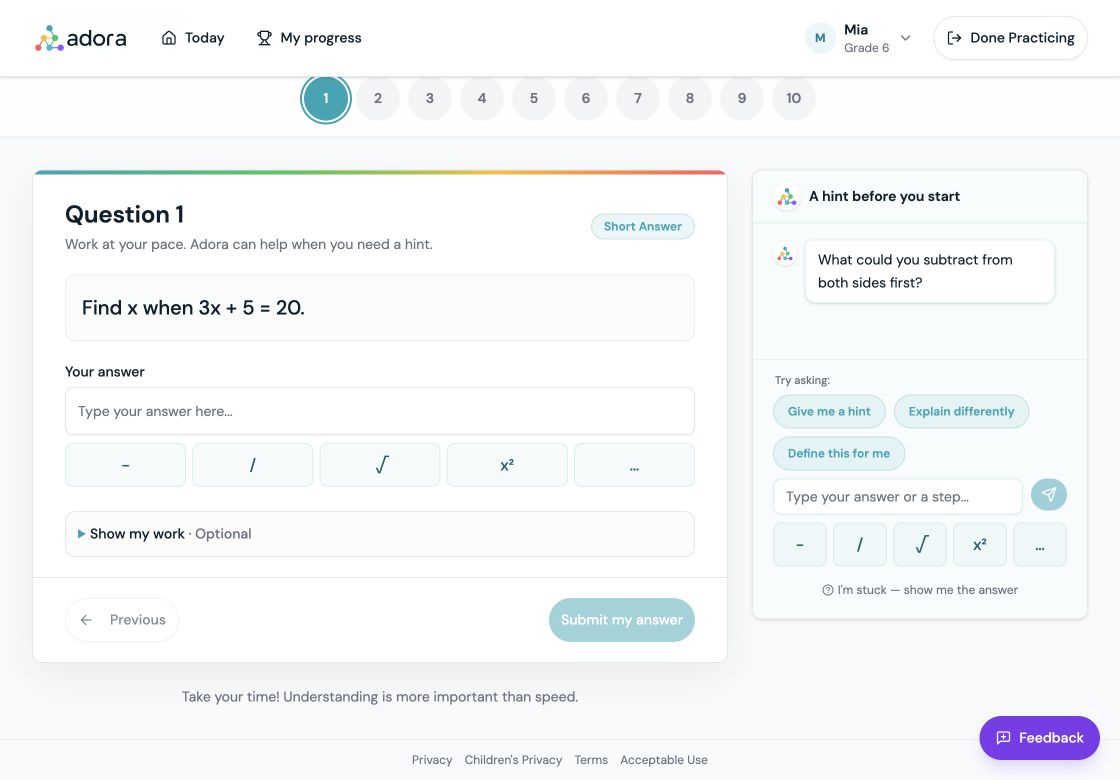
Task: Insert square root in chat panel
Action: click(x=920, y=545)
